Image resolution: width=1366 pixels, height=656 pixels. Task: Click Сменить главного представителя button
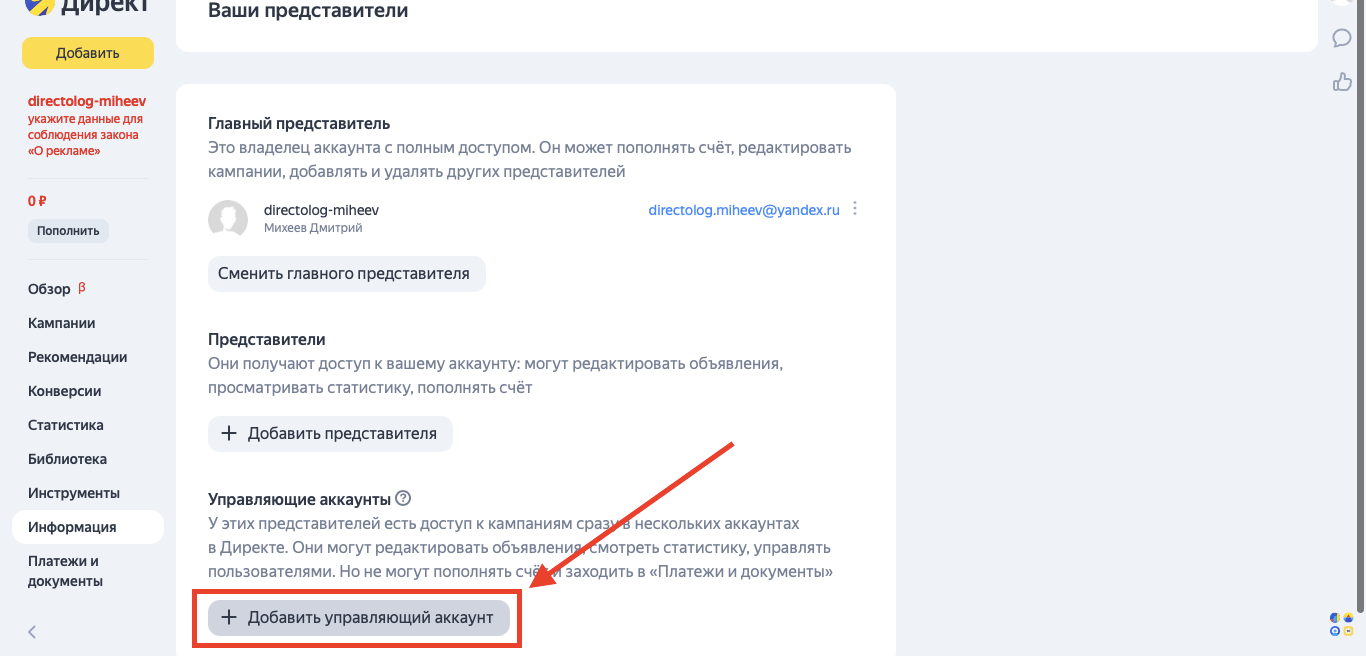click(346, 274)
